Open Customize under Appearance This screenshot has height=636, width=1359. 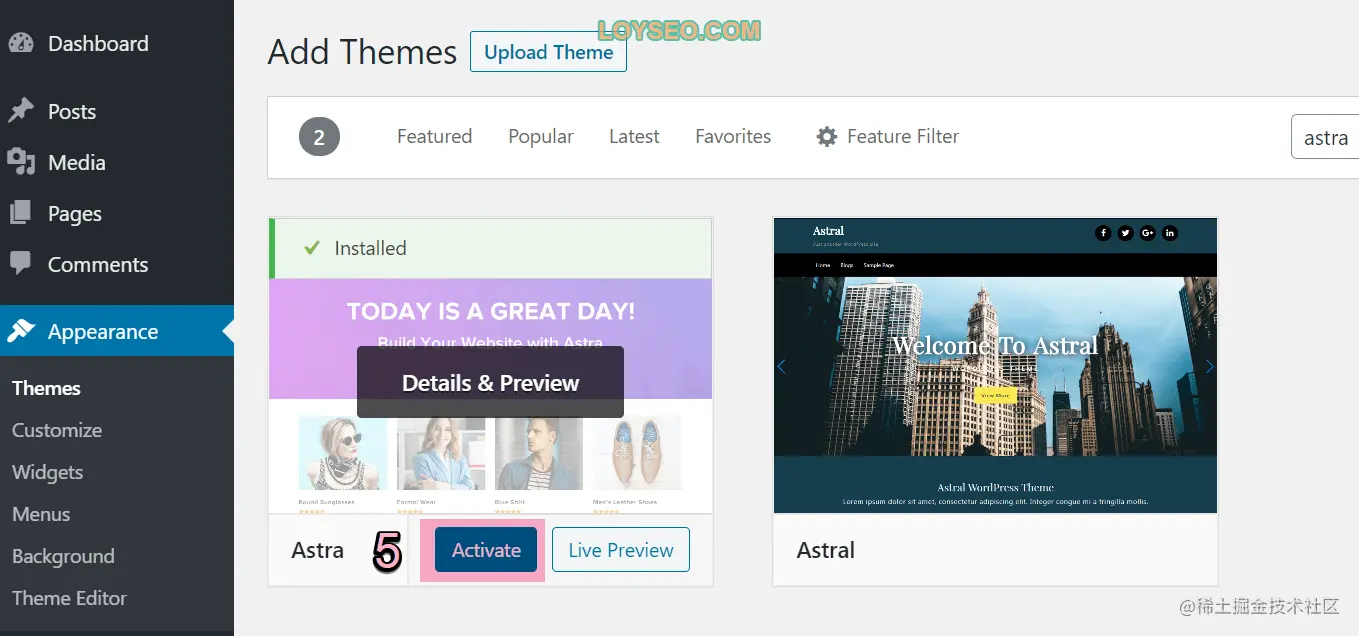57,430
